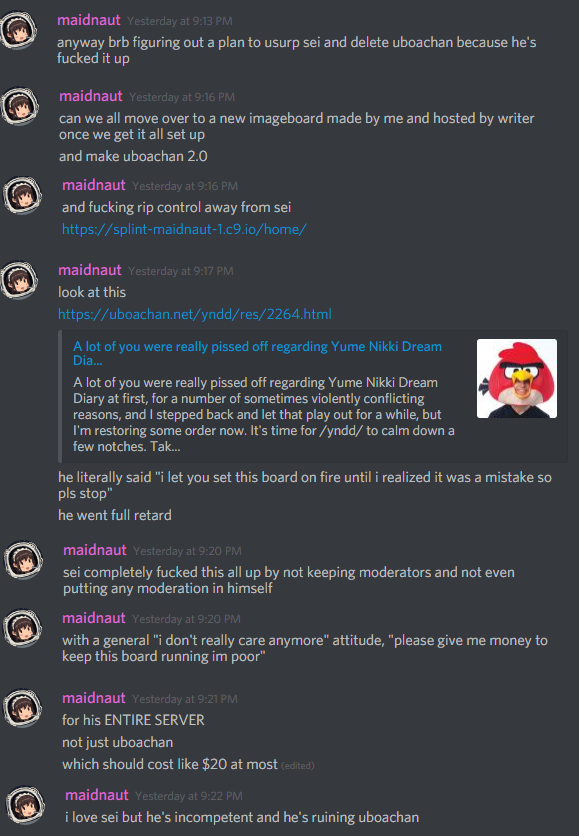Viewport: 579px width, 836px height.
Task: Click the avatar beside the 'with a general' message
Action: pos(22,628)
